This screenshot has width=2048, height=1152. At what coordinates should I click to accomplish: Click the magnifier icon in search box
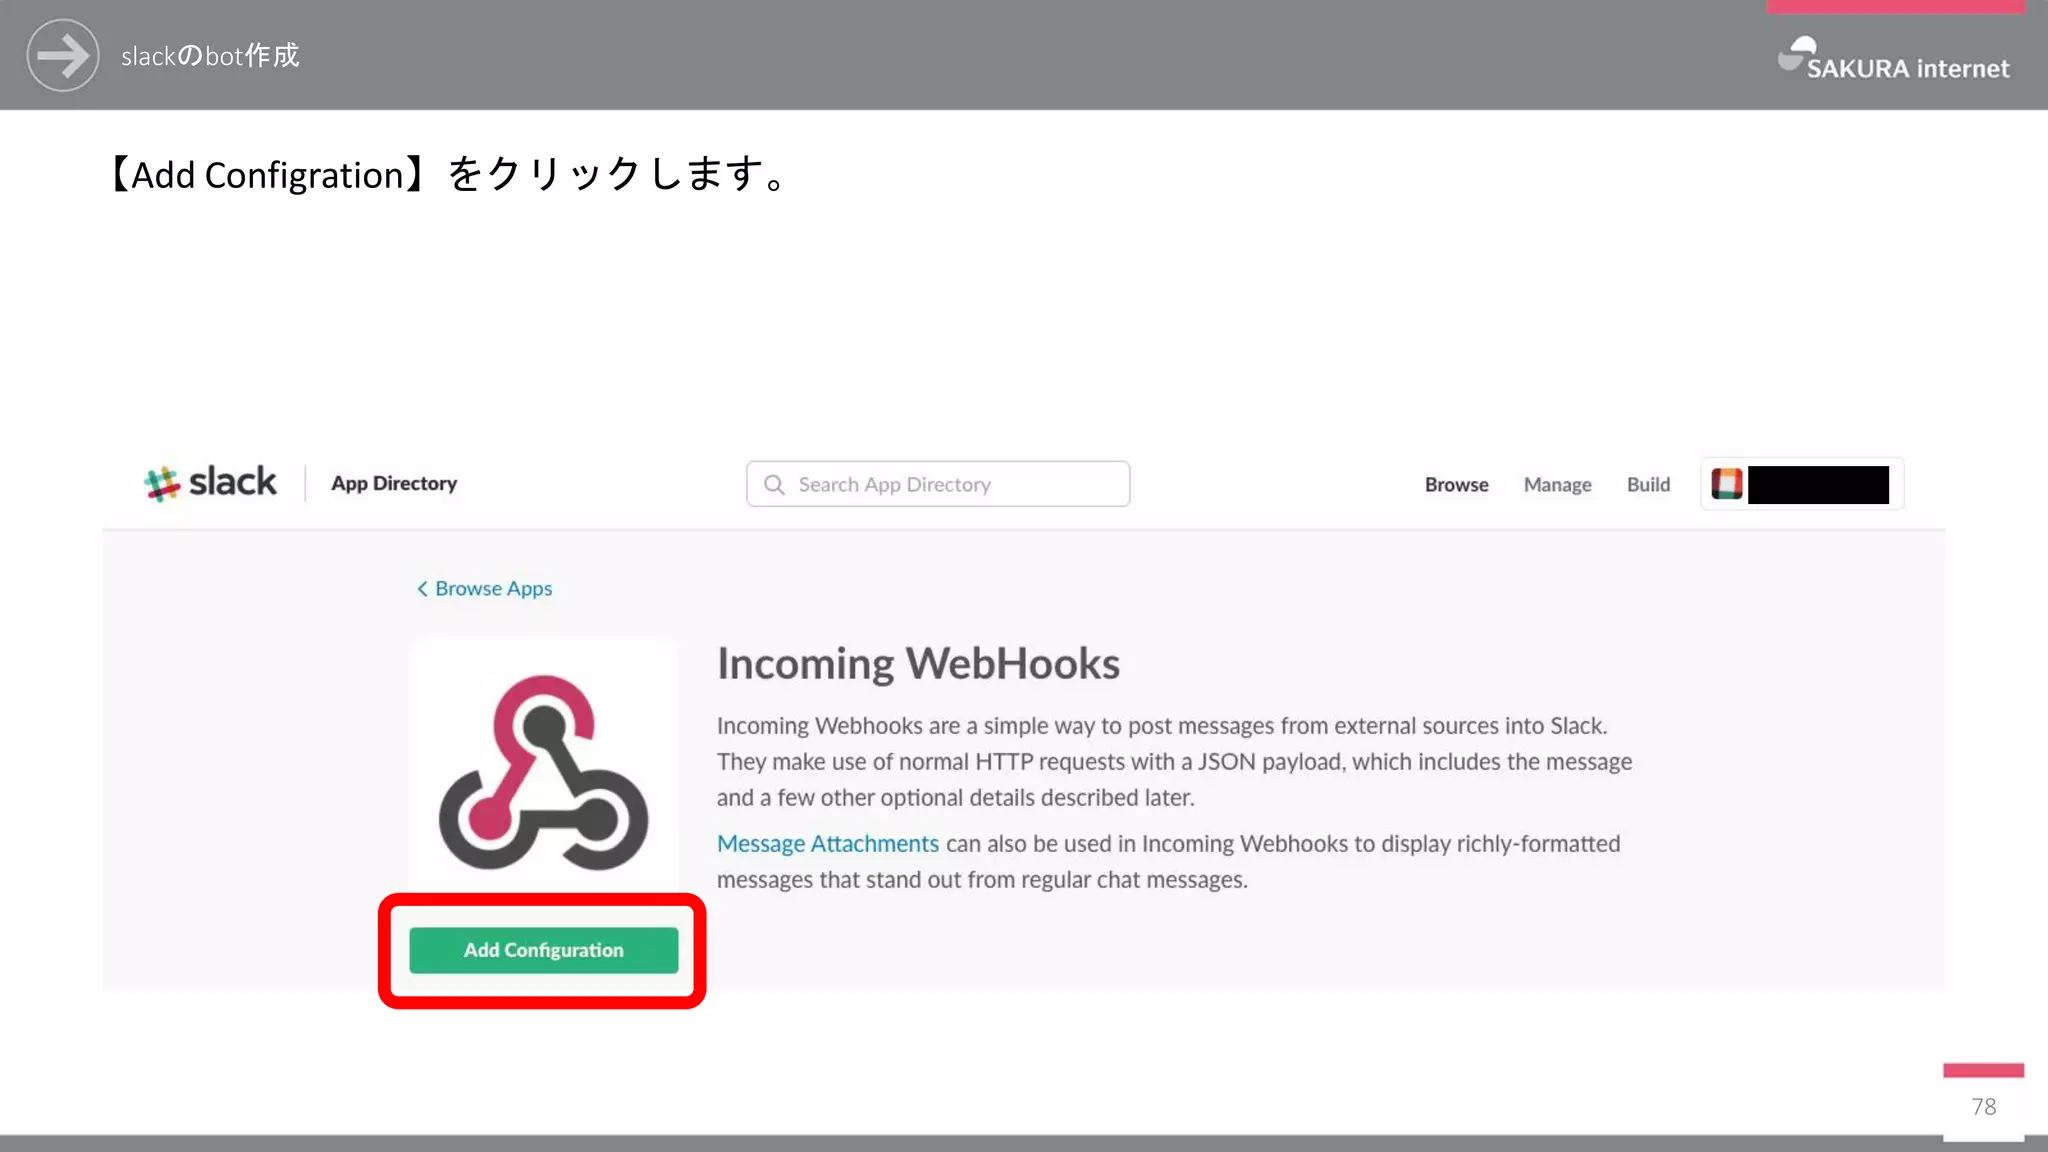tap(774, 485)
